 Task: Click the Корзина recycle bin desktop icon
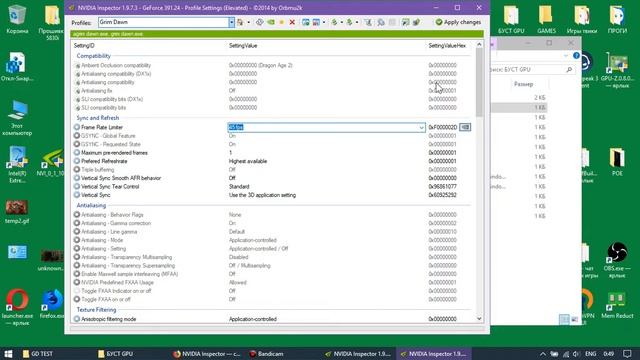point(17,18)
